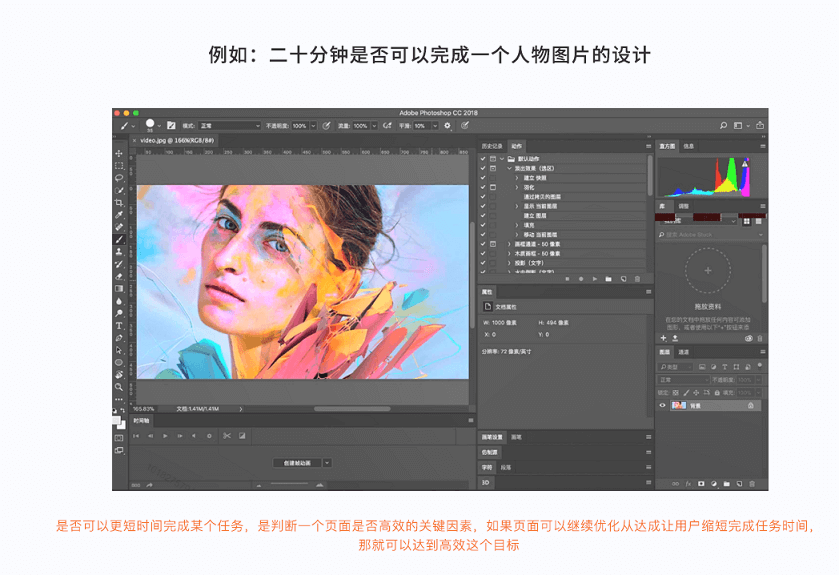
Task: Select the Hand tool
Action: [x=119, y=375]
